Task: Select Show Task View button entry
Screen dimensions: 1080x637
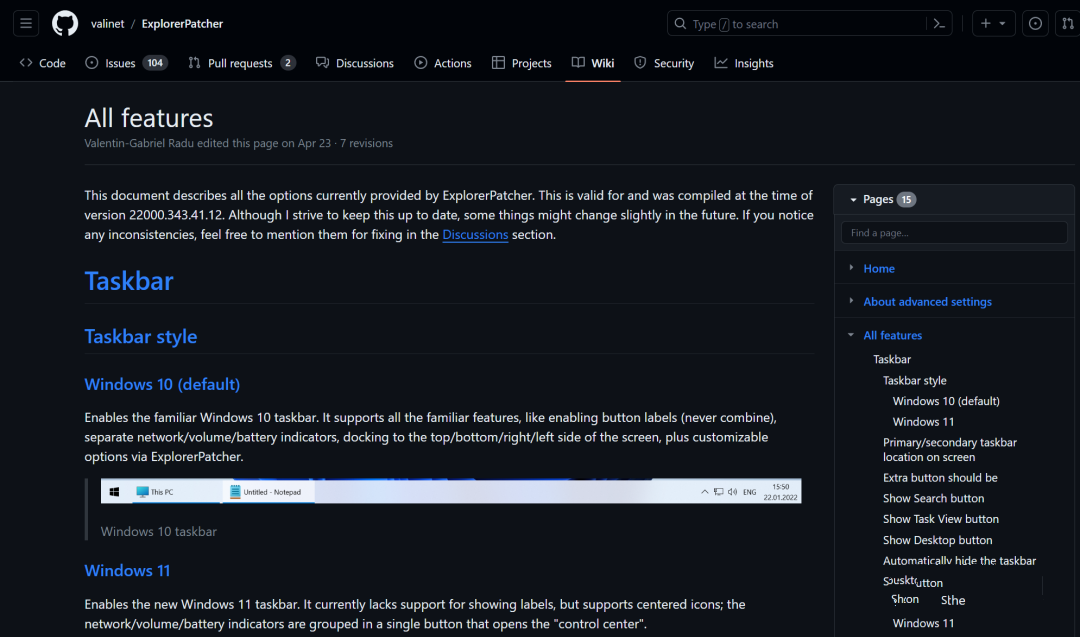Action: coord(941,519)
